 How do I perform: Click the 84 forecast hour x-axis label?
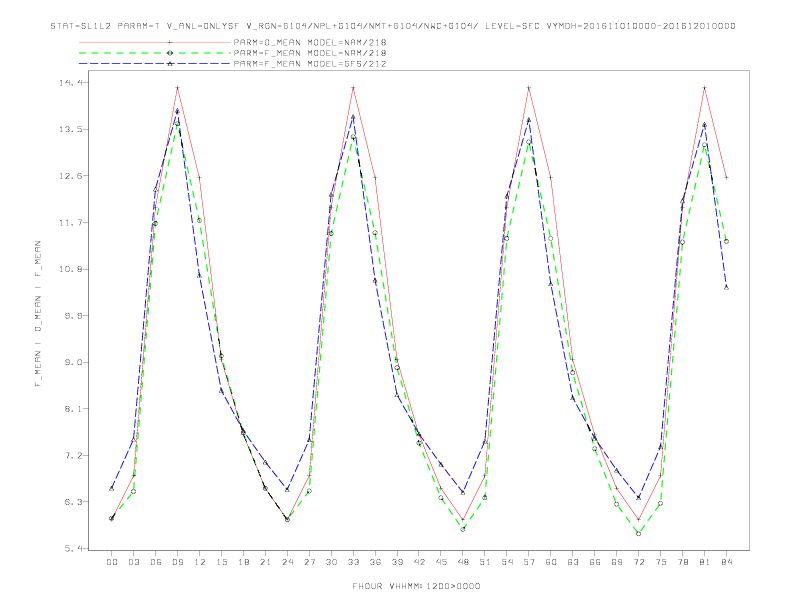(726, 562)
